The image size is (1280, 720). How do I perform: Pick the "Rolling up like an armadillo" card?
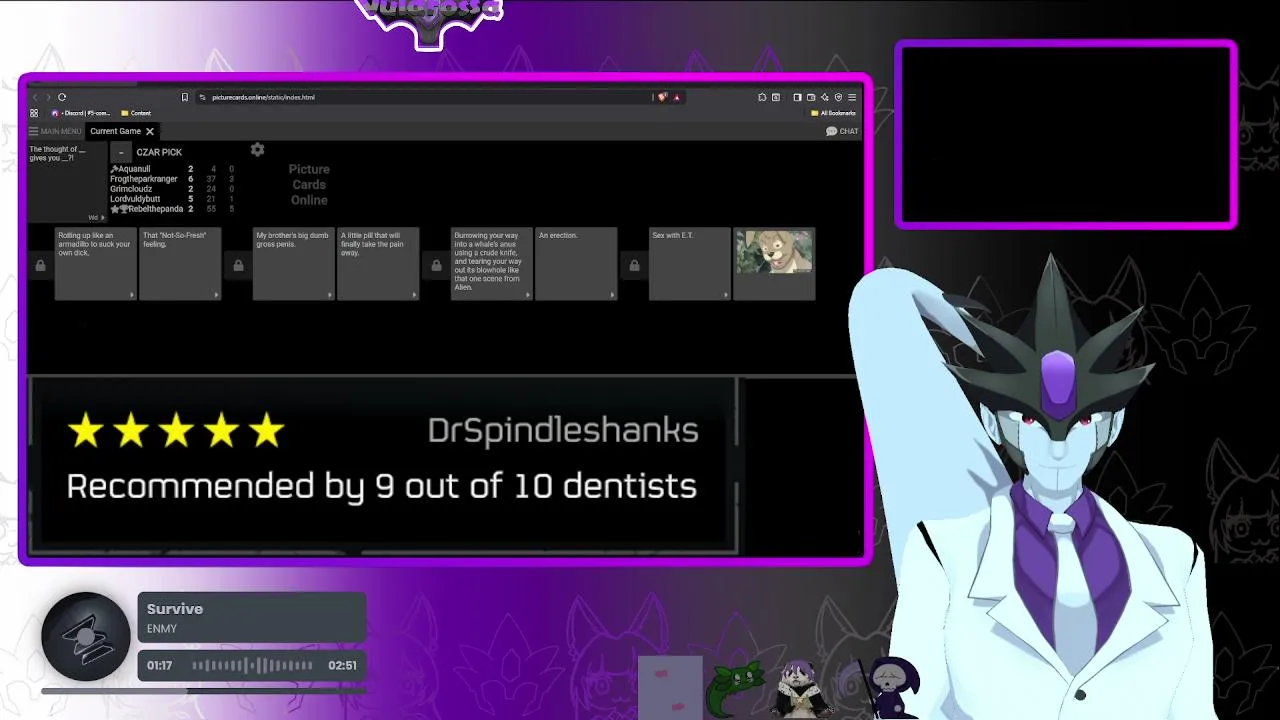pos(95,264)
